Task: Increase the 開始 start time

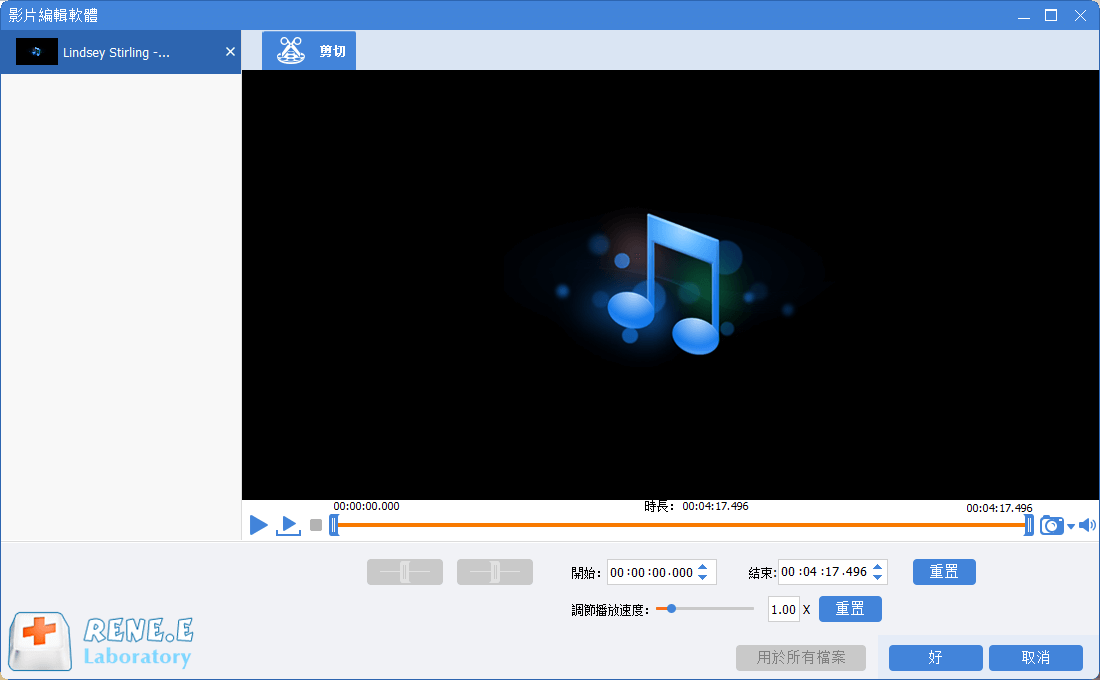Action: click(x=703, y=567)
